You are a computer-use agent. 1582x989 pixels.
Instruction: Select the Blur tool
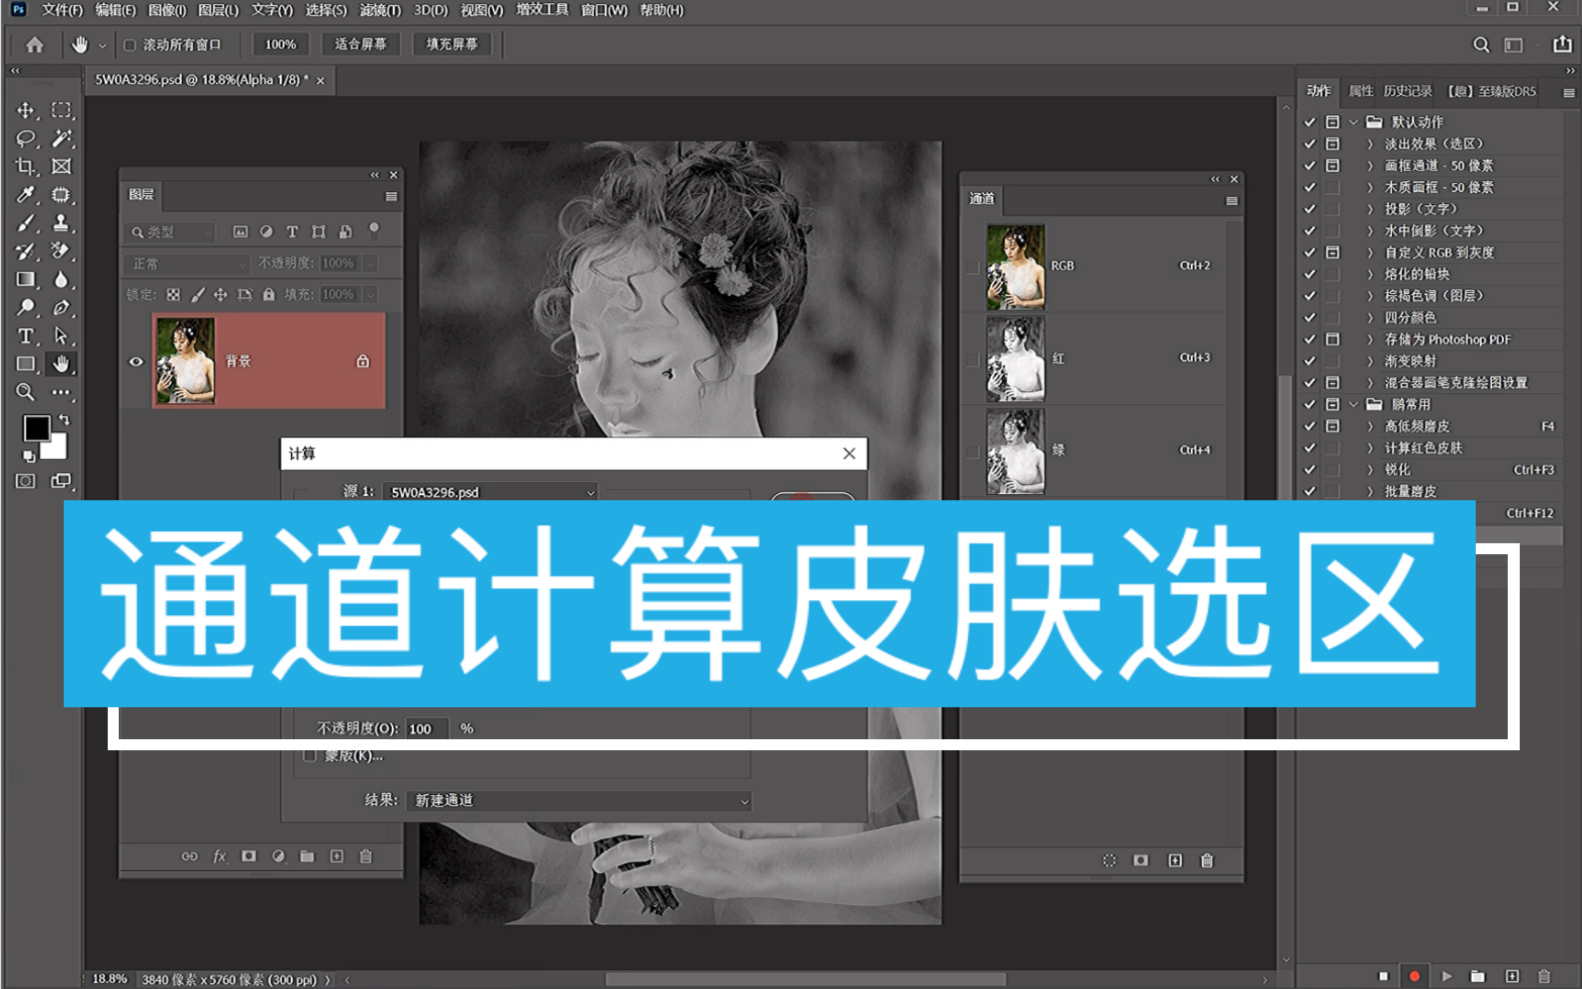point(62,280)
